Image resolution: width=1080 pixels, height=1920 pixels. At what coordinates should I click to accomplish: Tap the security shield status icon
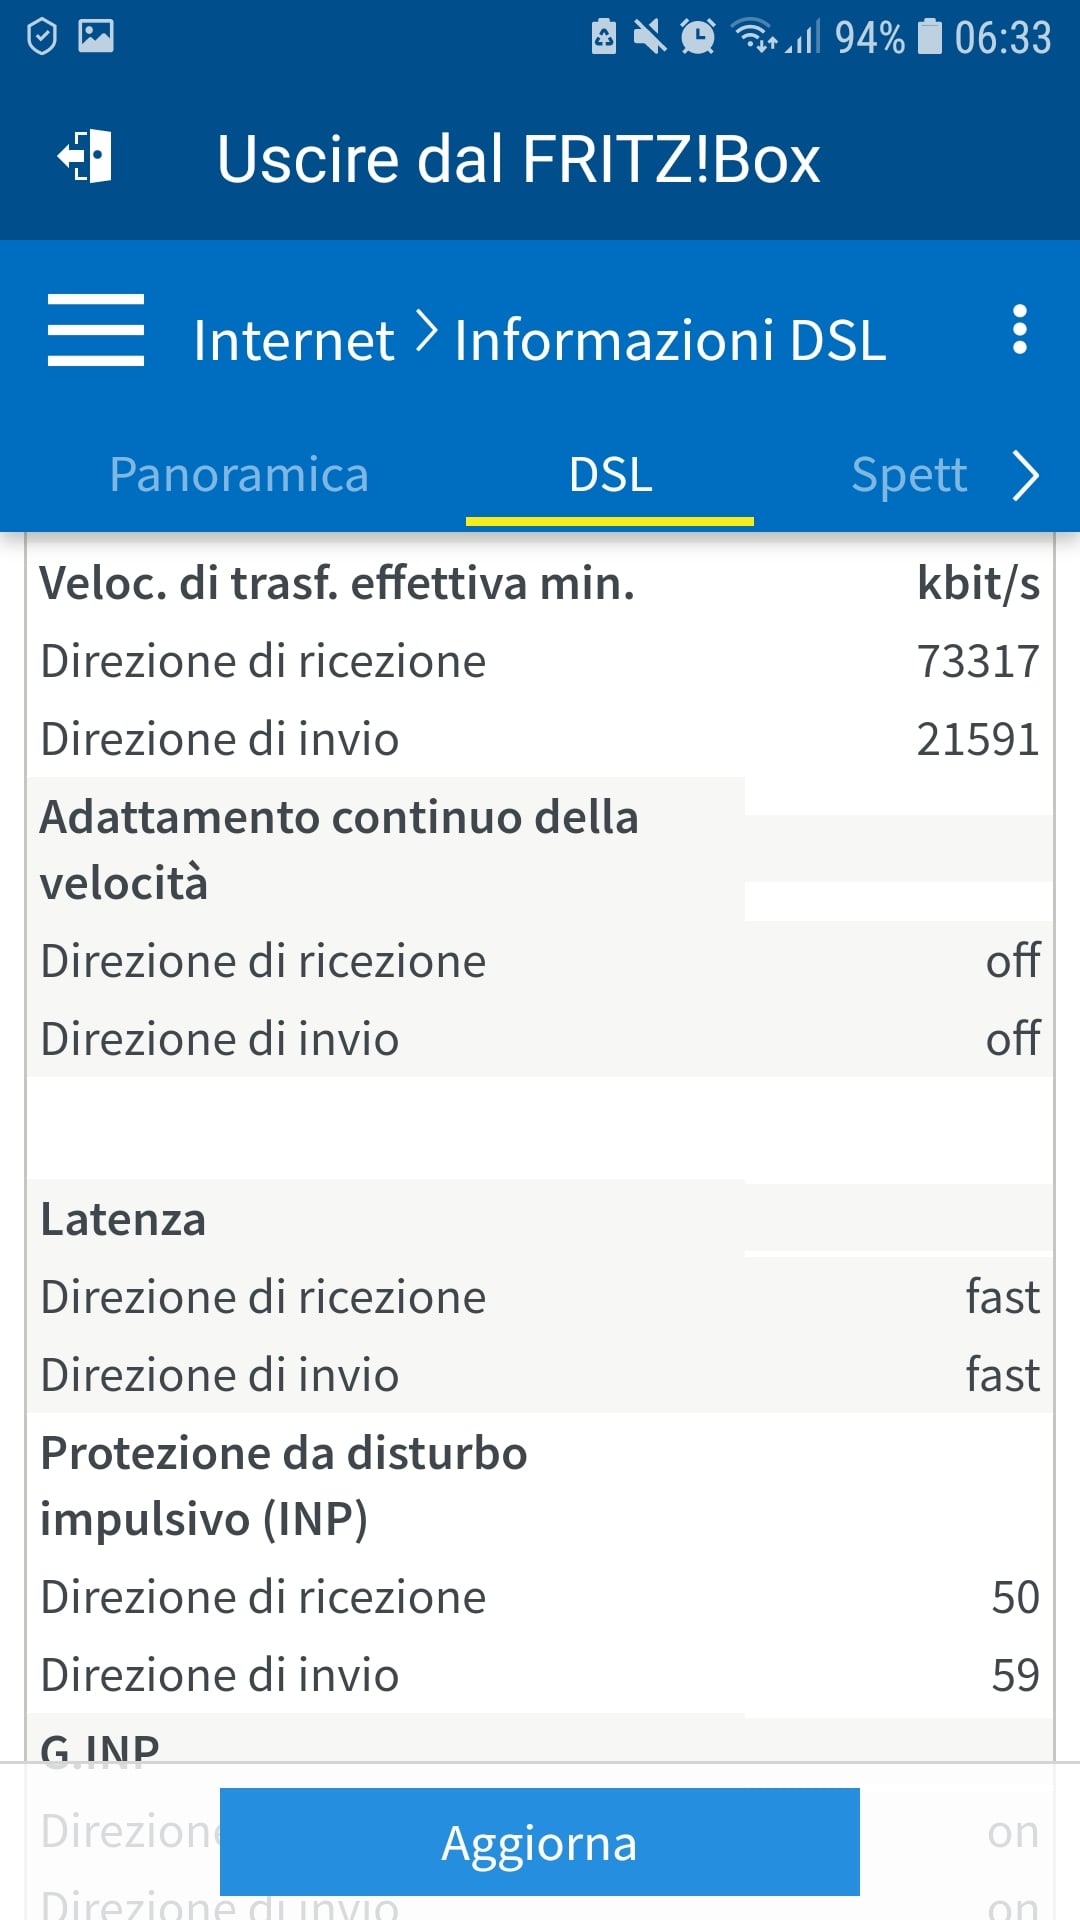pyautogui.click(x=41, y=37)
